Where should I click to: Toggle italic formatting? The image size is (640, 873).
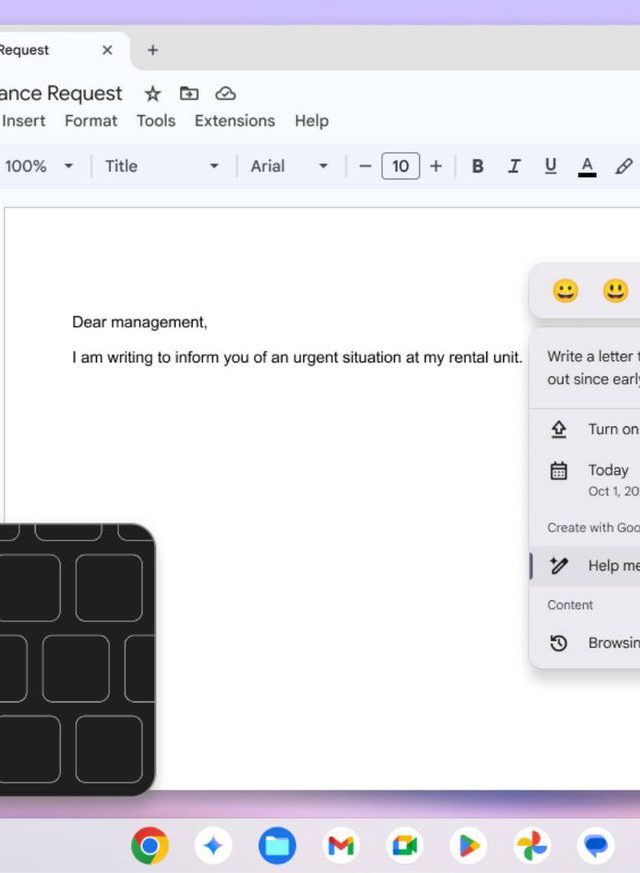pyautogui.click(x=513, y=166)
